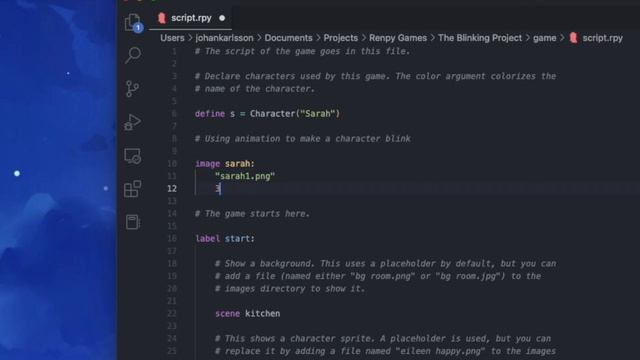Open the Run and Debug view
The height and width of the screenshot is (360, 640).
pyautogui.click(x=133, y=122)
